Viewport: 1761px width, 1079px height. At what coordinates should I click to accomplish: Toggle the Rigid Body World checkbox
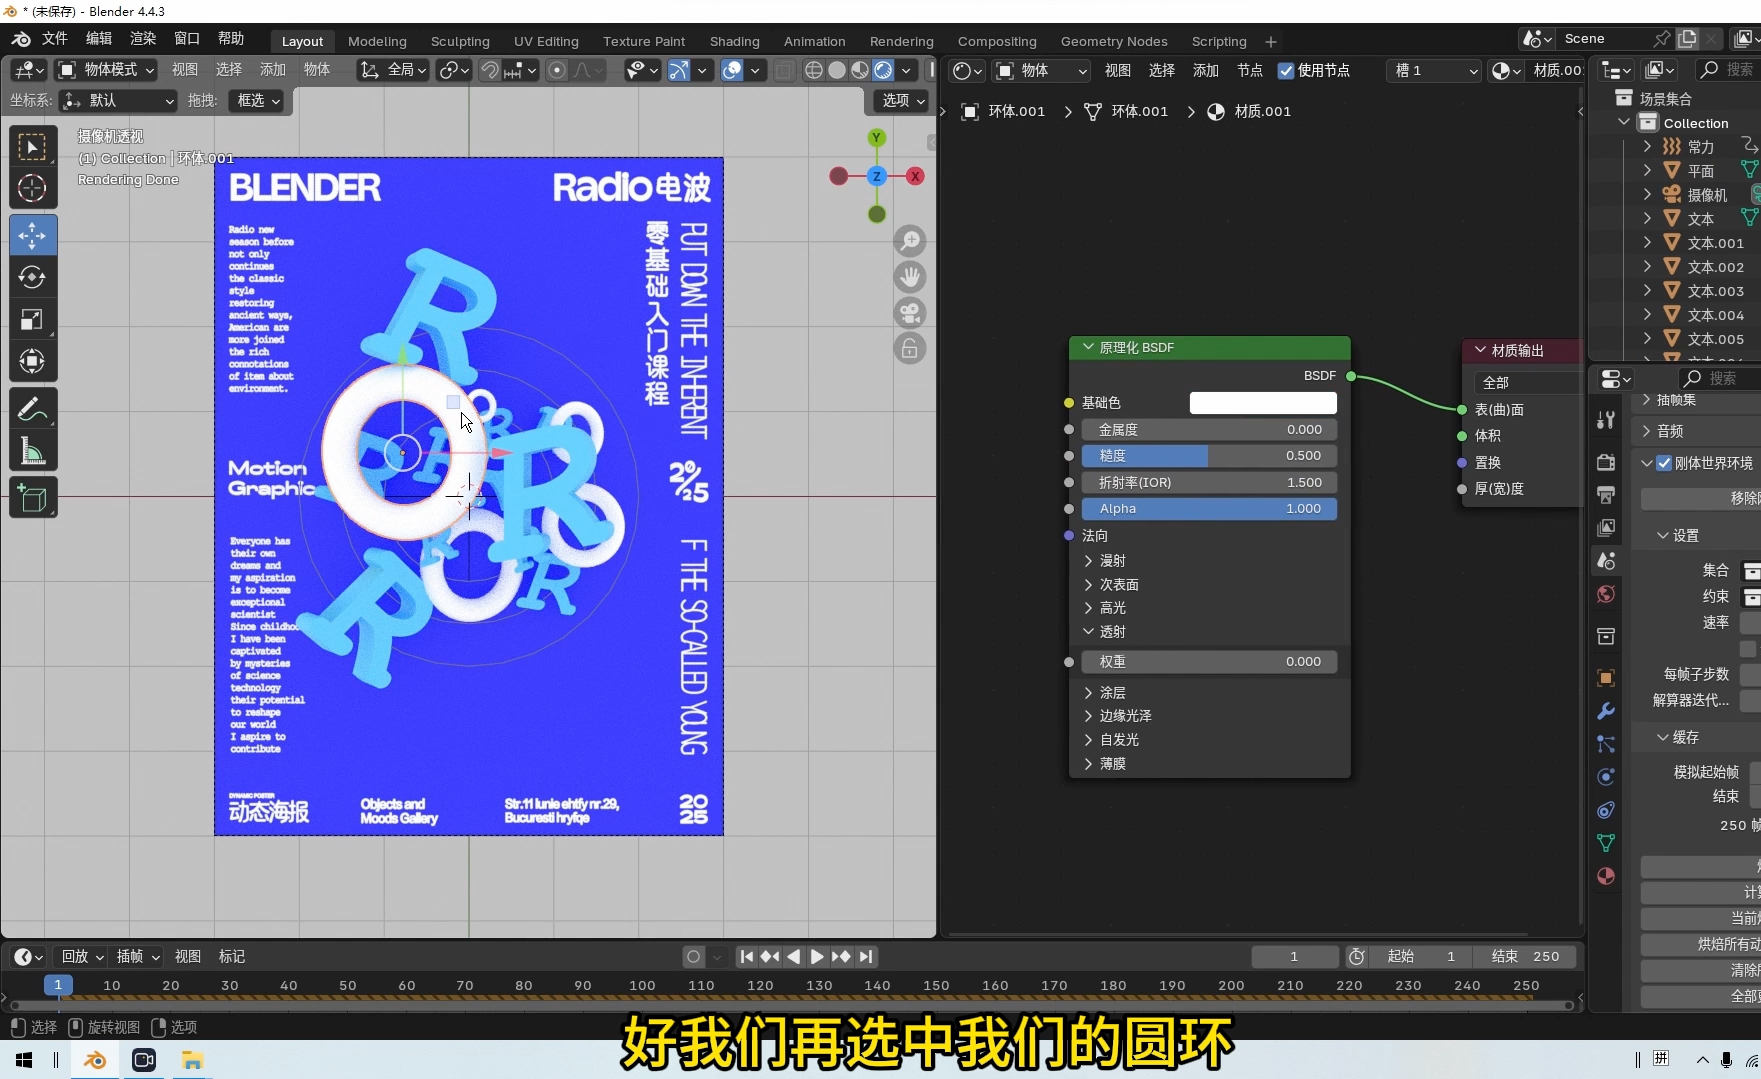pos(1664,463)
